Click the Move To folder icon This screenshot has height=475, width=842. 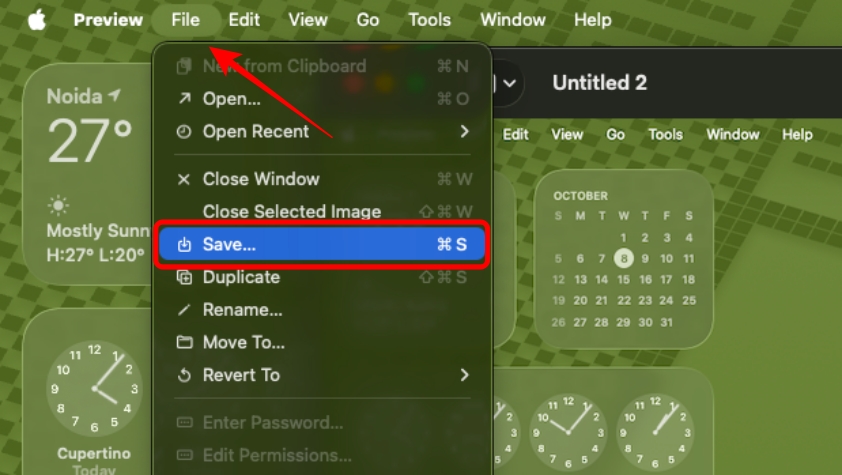pos(184,342)
